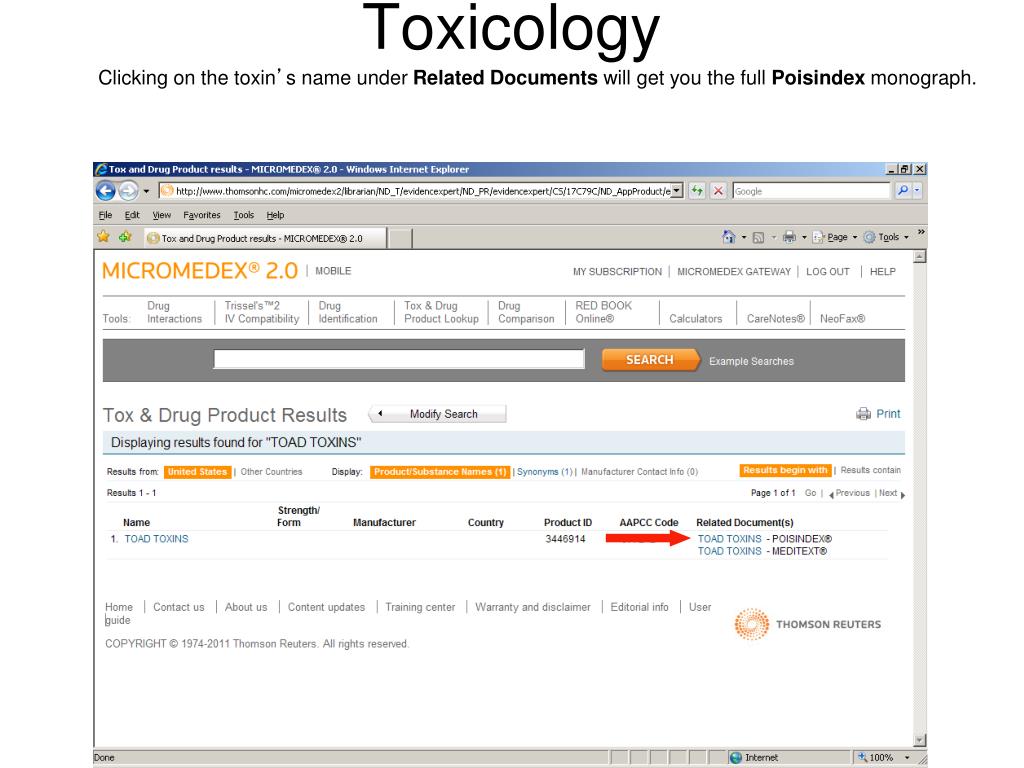
Task: Select Product/Substance Names display filter
Action: [440, 472]
